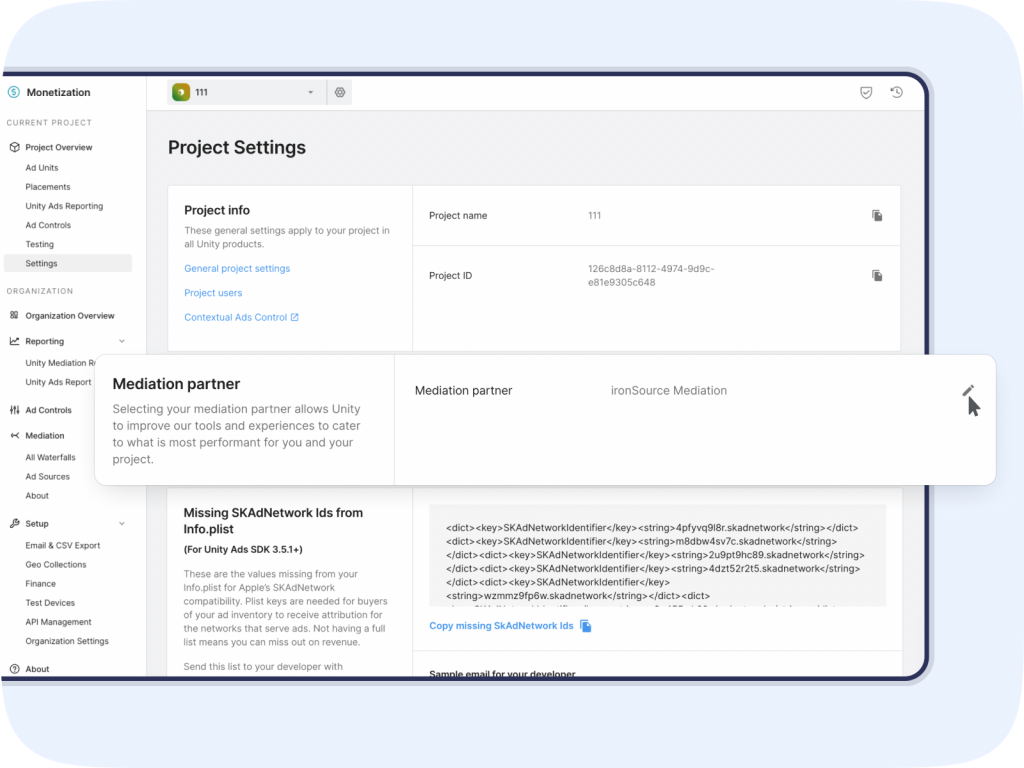Open Organization Overview in sidebar
Image resolution: width=1024 pixels, height=768 pixels.
point(69,316)
